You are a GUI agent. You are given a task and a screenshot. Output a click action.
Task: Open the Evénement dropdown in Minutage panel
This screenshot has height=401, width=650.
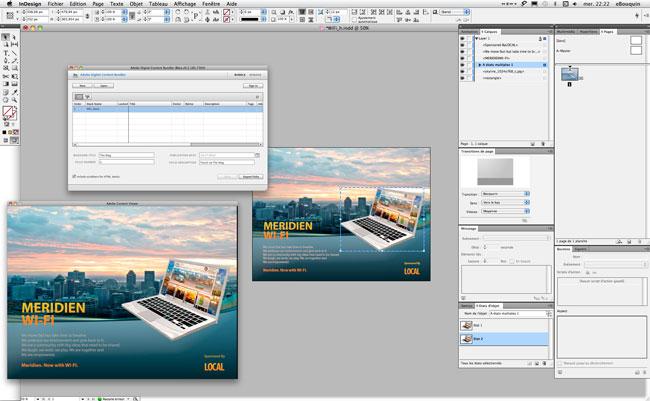(516, 238)
